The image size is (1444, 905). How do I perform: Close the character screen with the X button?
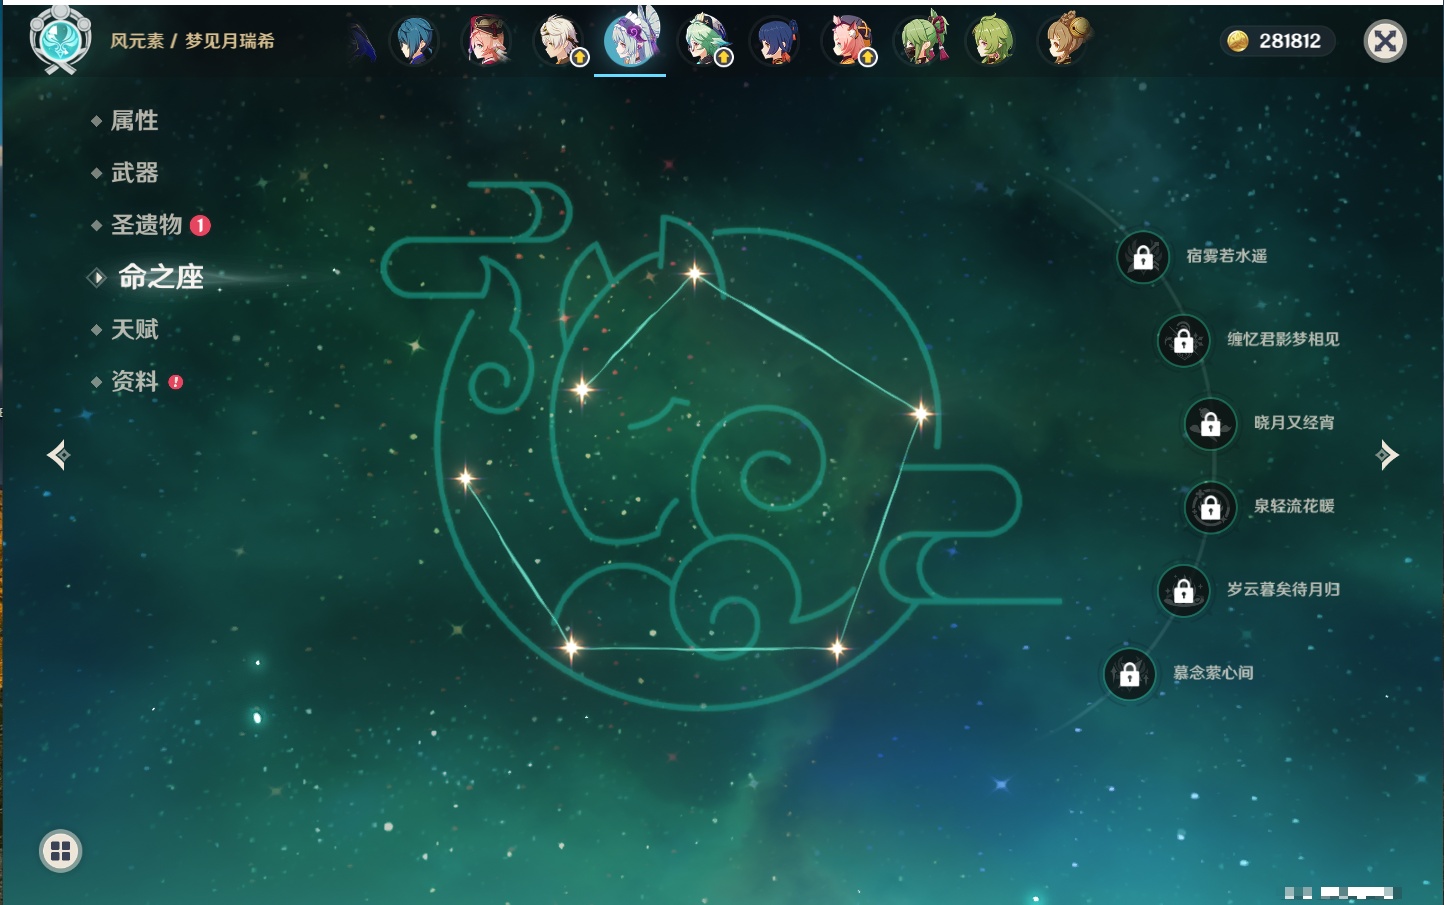point(1385,41)
